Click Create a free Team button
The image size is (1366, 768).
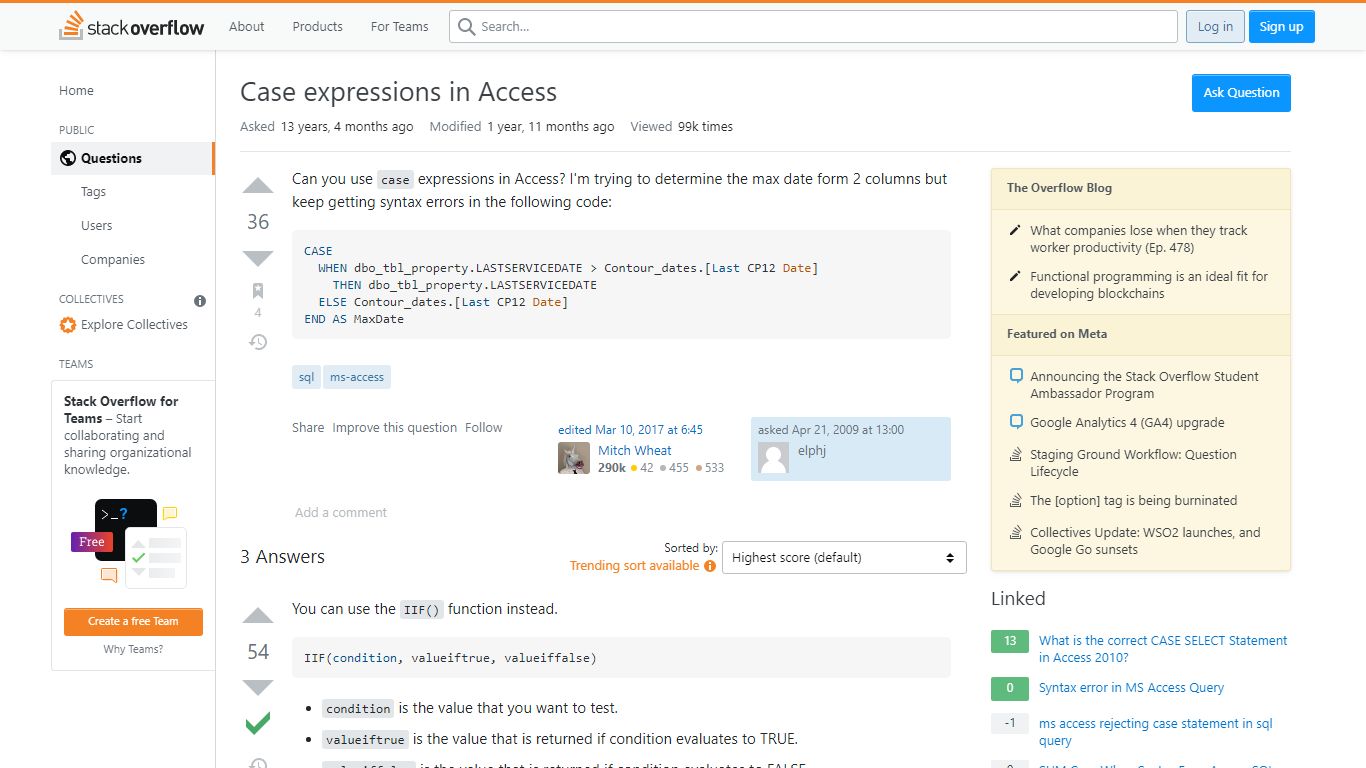[133, 622]
